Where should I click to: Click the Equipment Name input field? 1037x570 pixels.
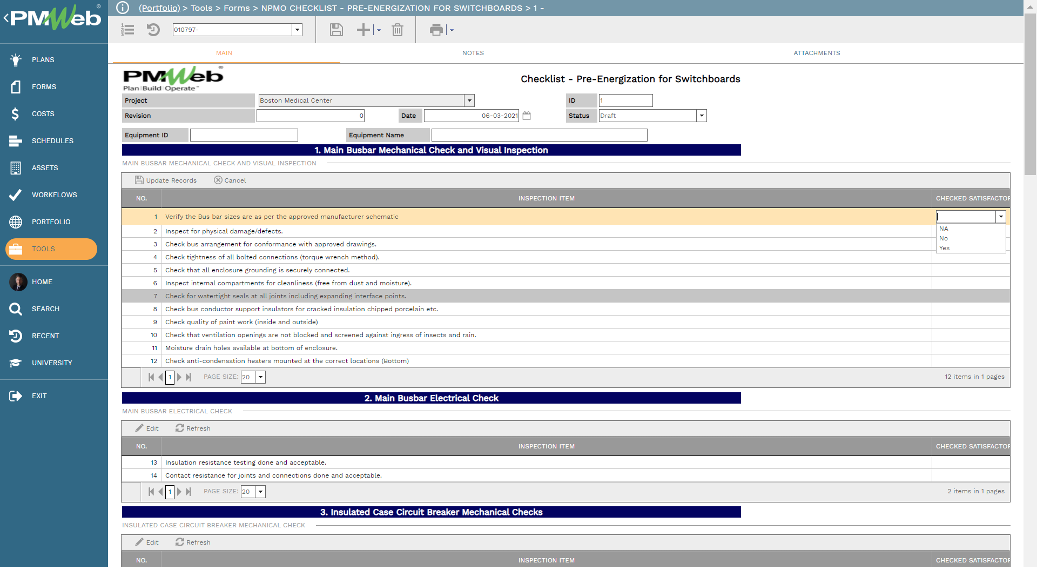[x=539, y=135]
